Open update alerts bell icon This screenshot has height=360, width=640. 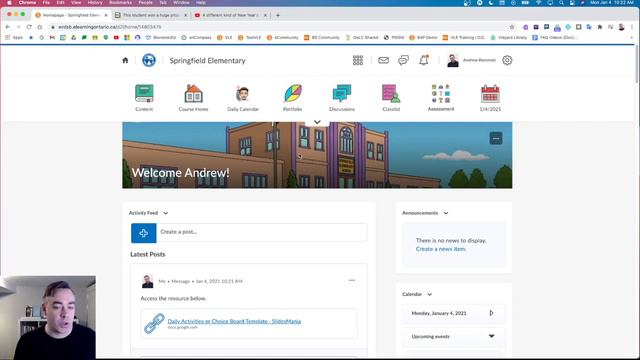424,60
